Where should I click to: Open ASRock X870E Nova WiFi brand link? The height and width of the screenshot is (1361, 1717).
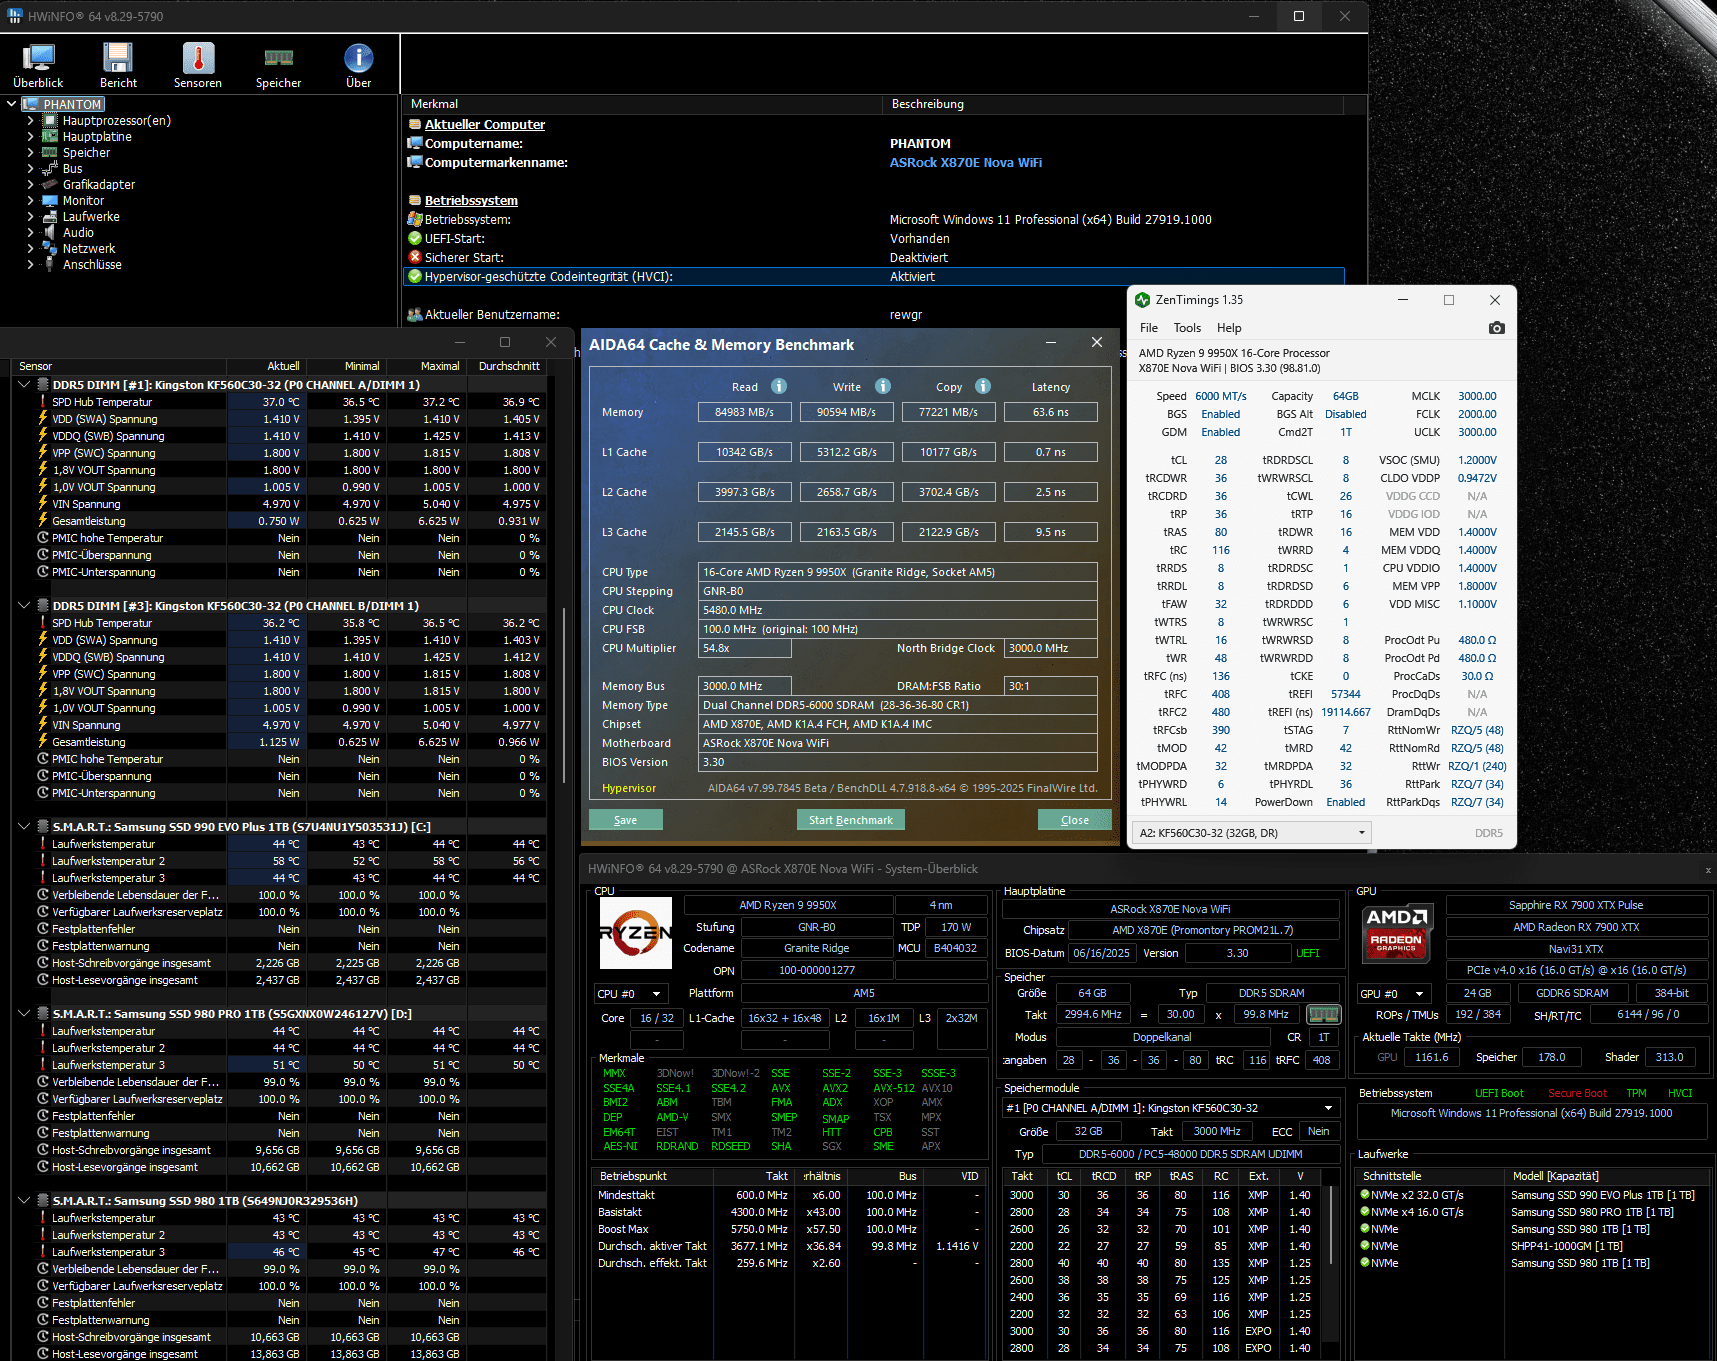click(x=966, y=163)
